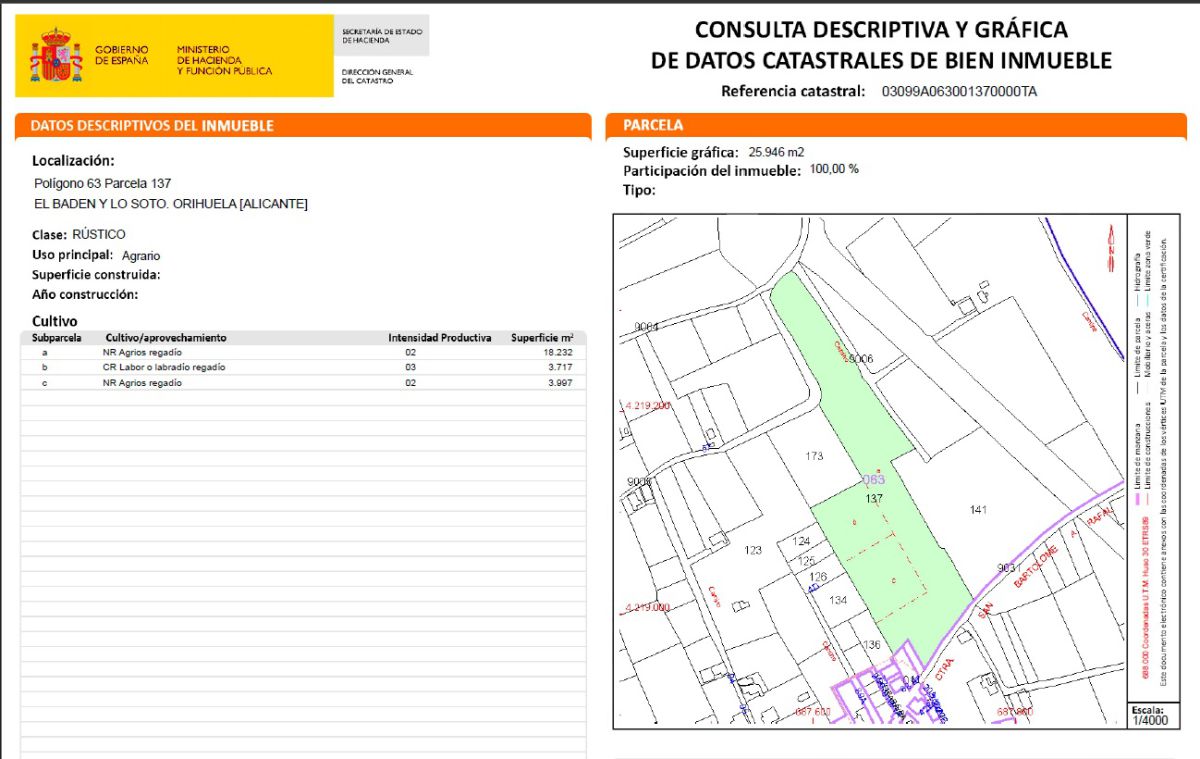Screen dimensions: 1200x759
Task: Click the 'Agrario' main use value
Action: pyautogui.click(x=141, y=256)
